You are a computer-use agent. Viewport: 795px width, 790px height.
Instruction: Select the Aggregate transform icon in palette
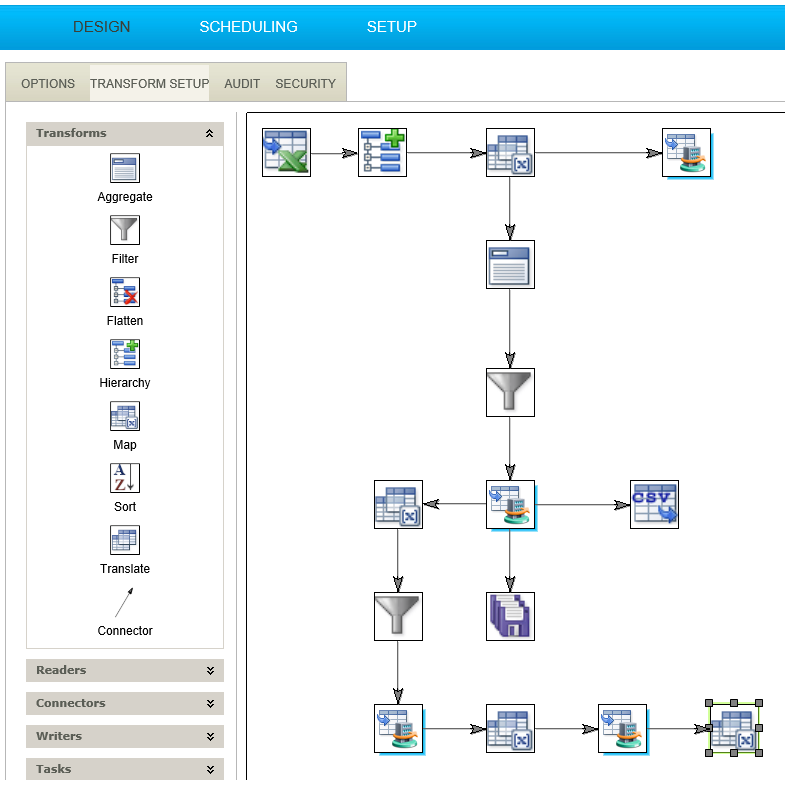pos(125,168)
